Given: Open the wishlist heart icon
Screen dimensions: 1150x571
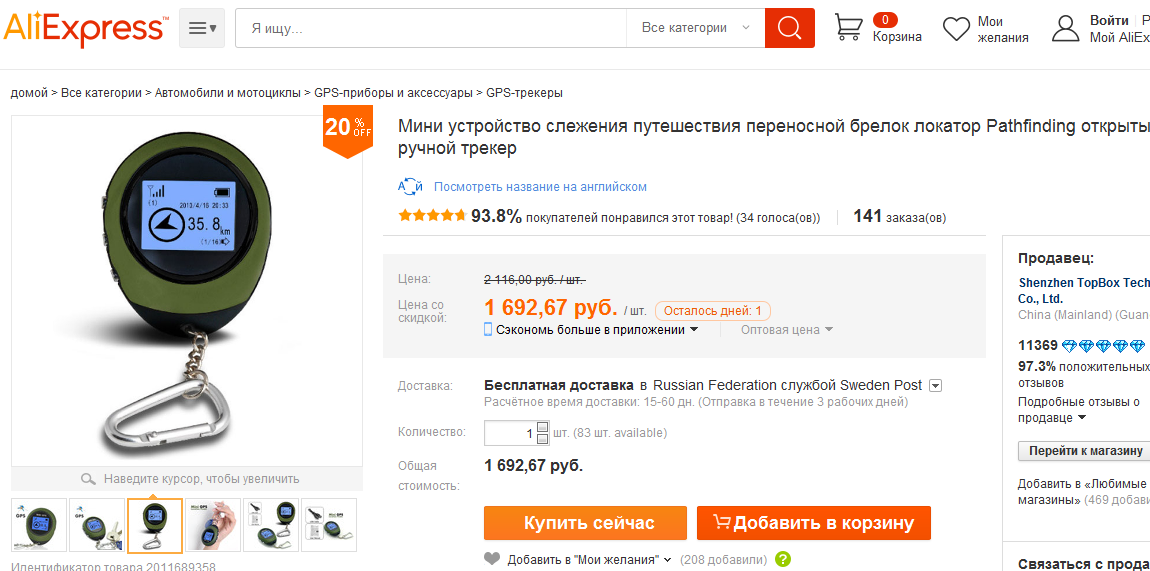Looking at the screenshot, I should click(x=957, y=28).
